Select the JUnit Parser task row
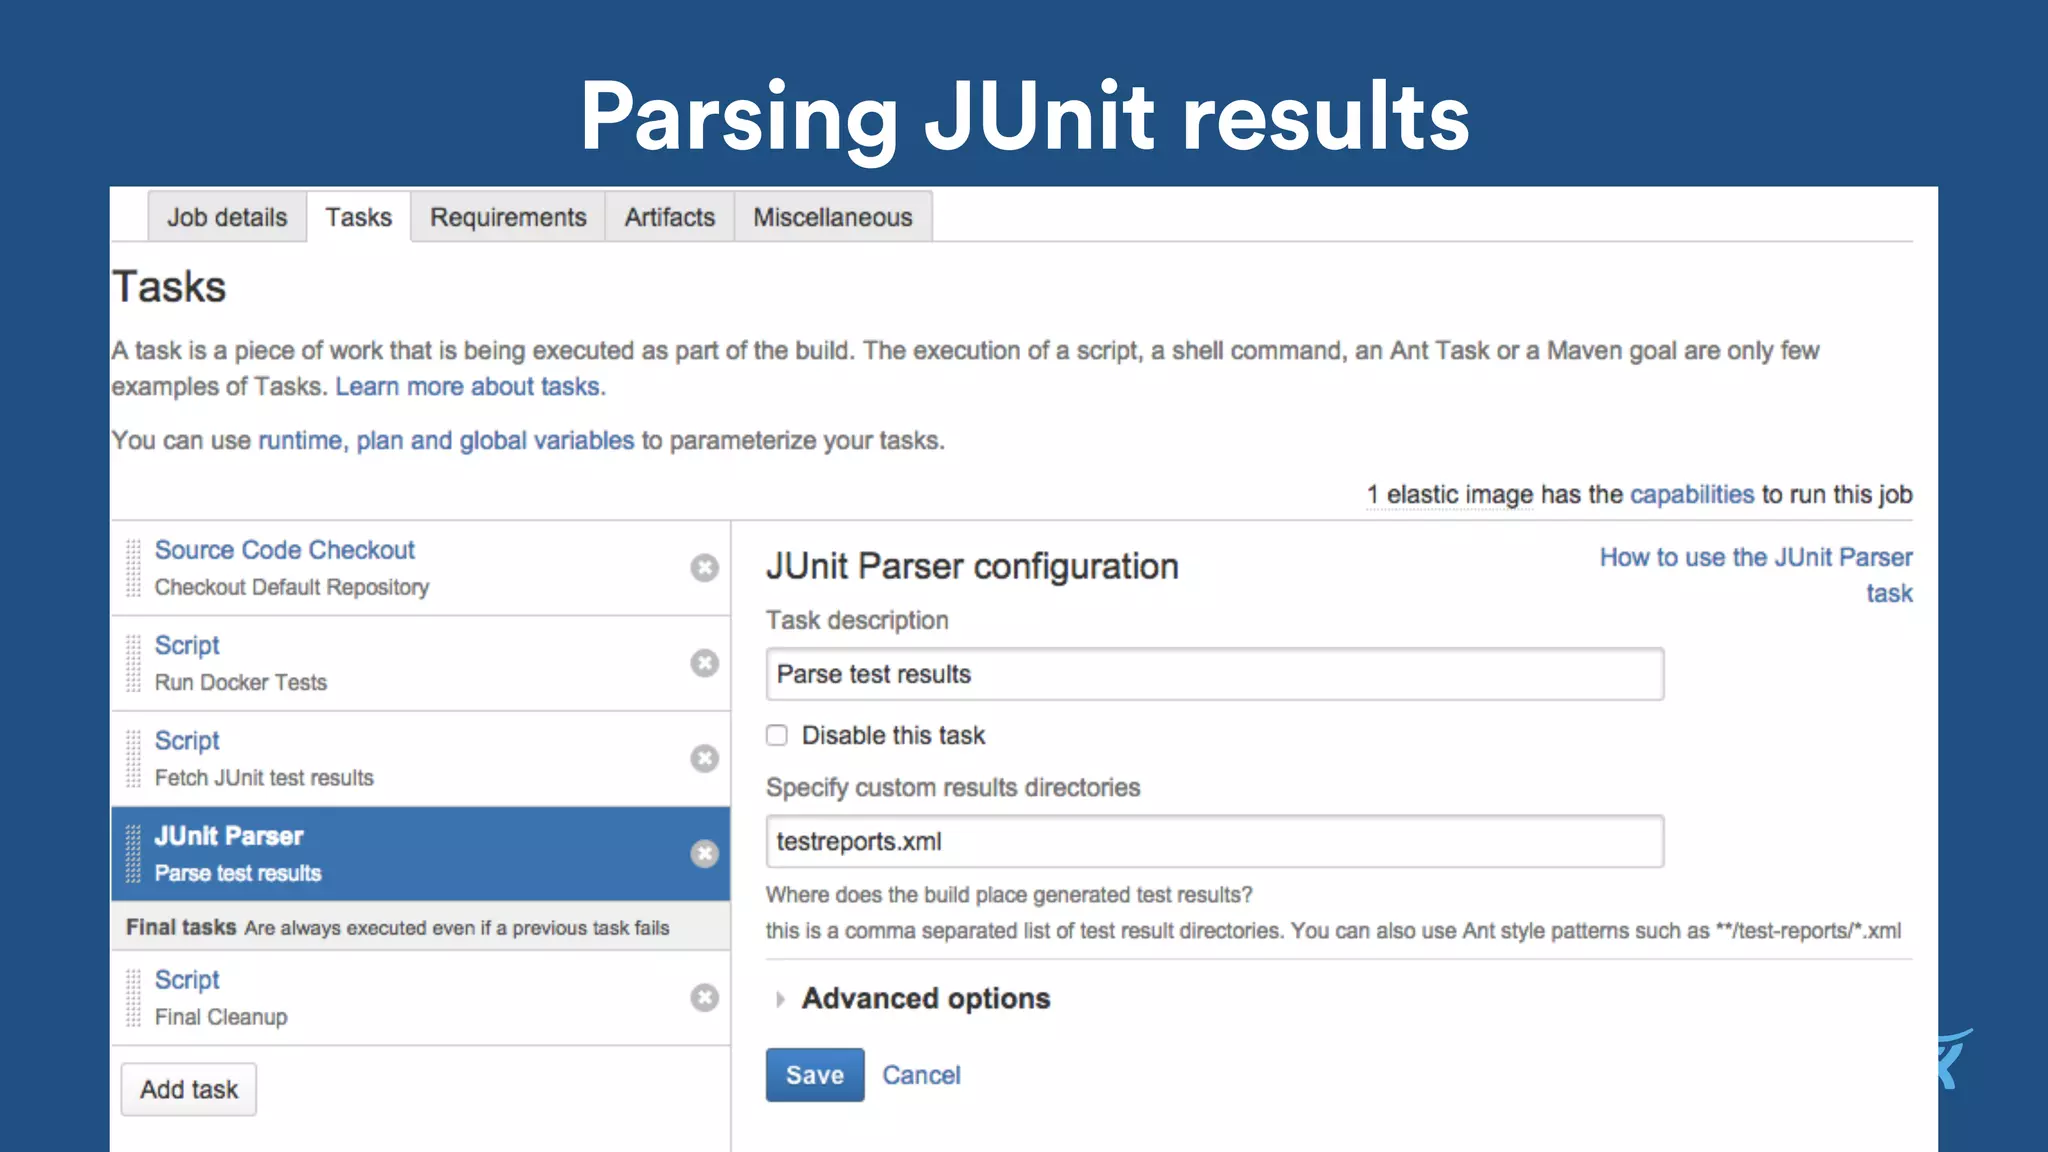This screenshot has width=2048, height=1152. [420, 854]
